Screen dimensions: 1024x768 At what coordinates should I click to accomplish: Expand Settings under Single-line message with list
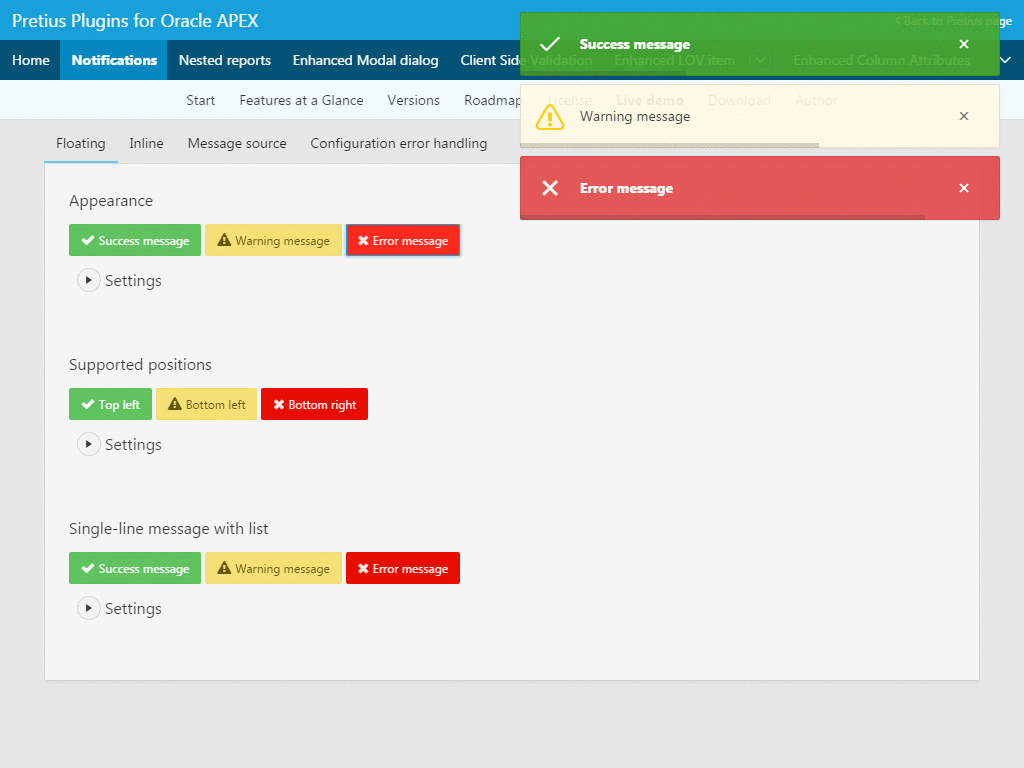[89, 608]
